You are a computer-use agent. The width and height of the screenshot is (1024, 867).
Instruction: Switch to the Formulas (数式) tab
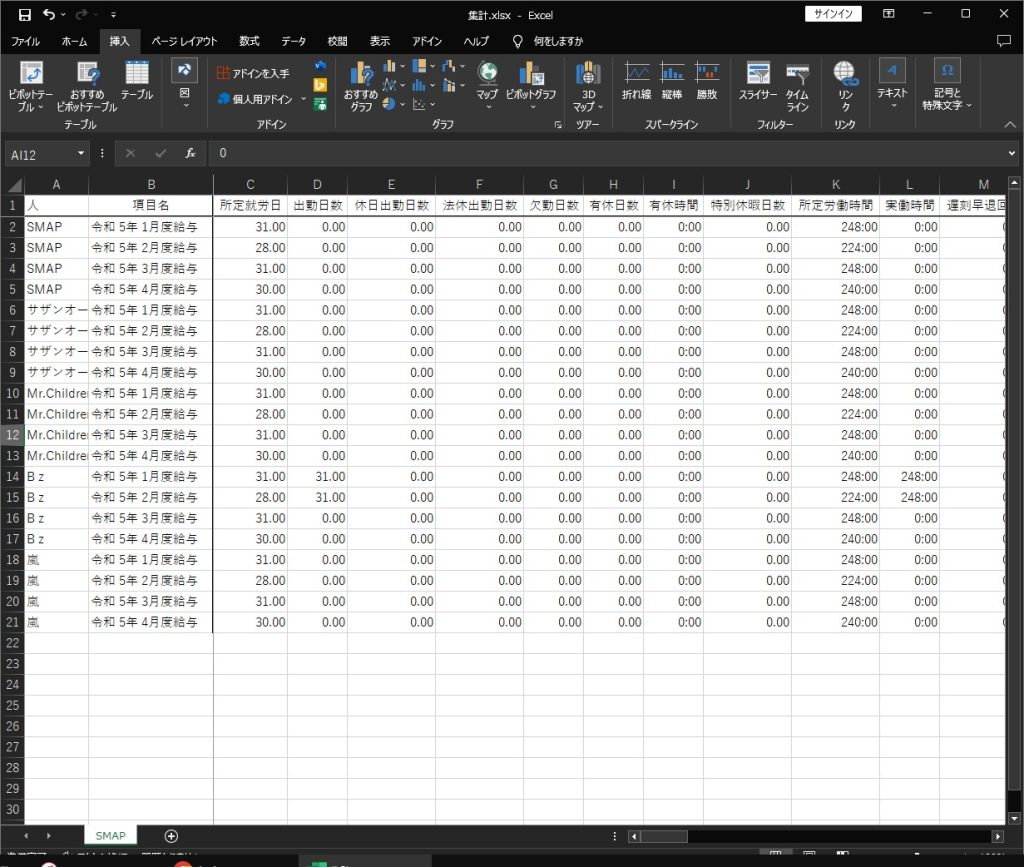pyautogui.click(x=249, y=41)
